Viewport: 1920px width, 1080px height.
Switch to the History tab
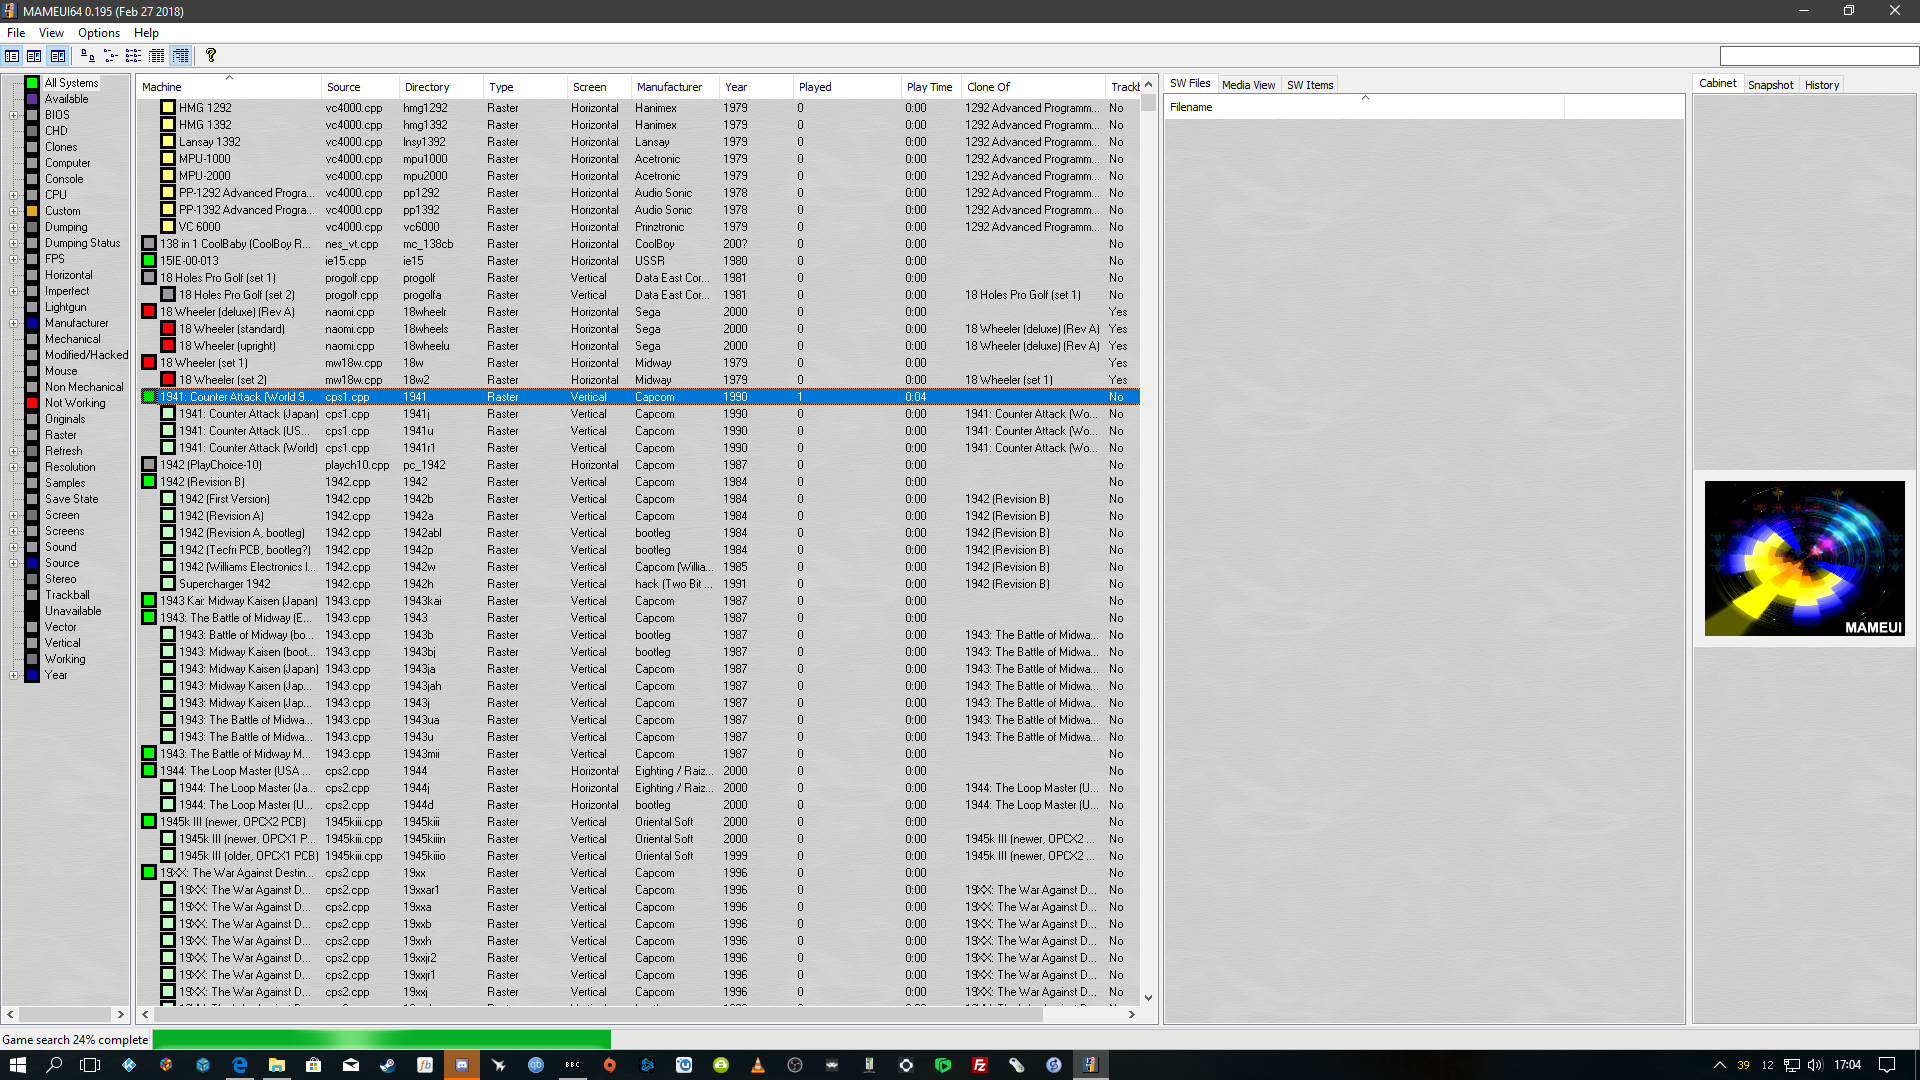pyautogui.click(x=1821, y=85)
